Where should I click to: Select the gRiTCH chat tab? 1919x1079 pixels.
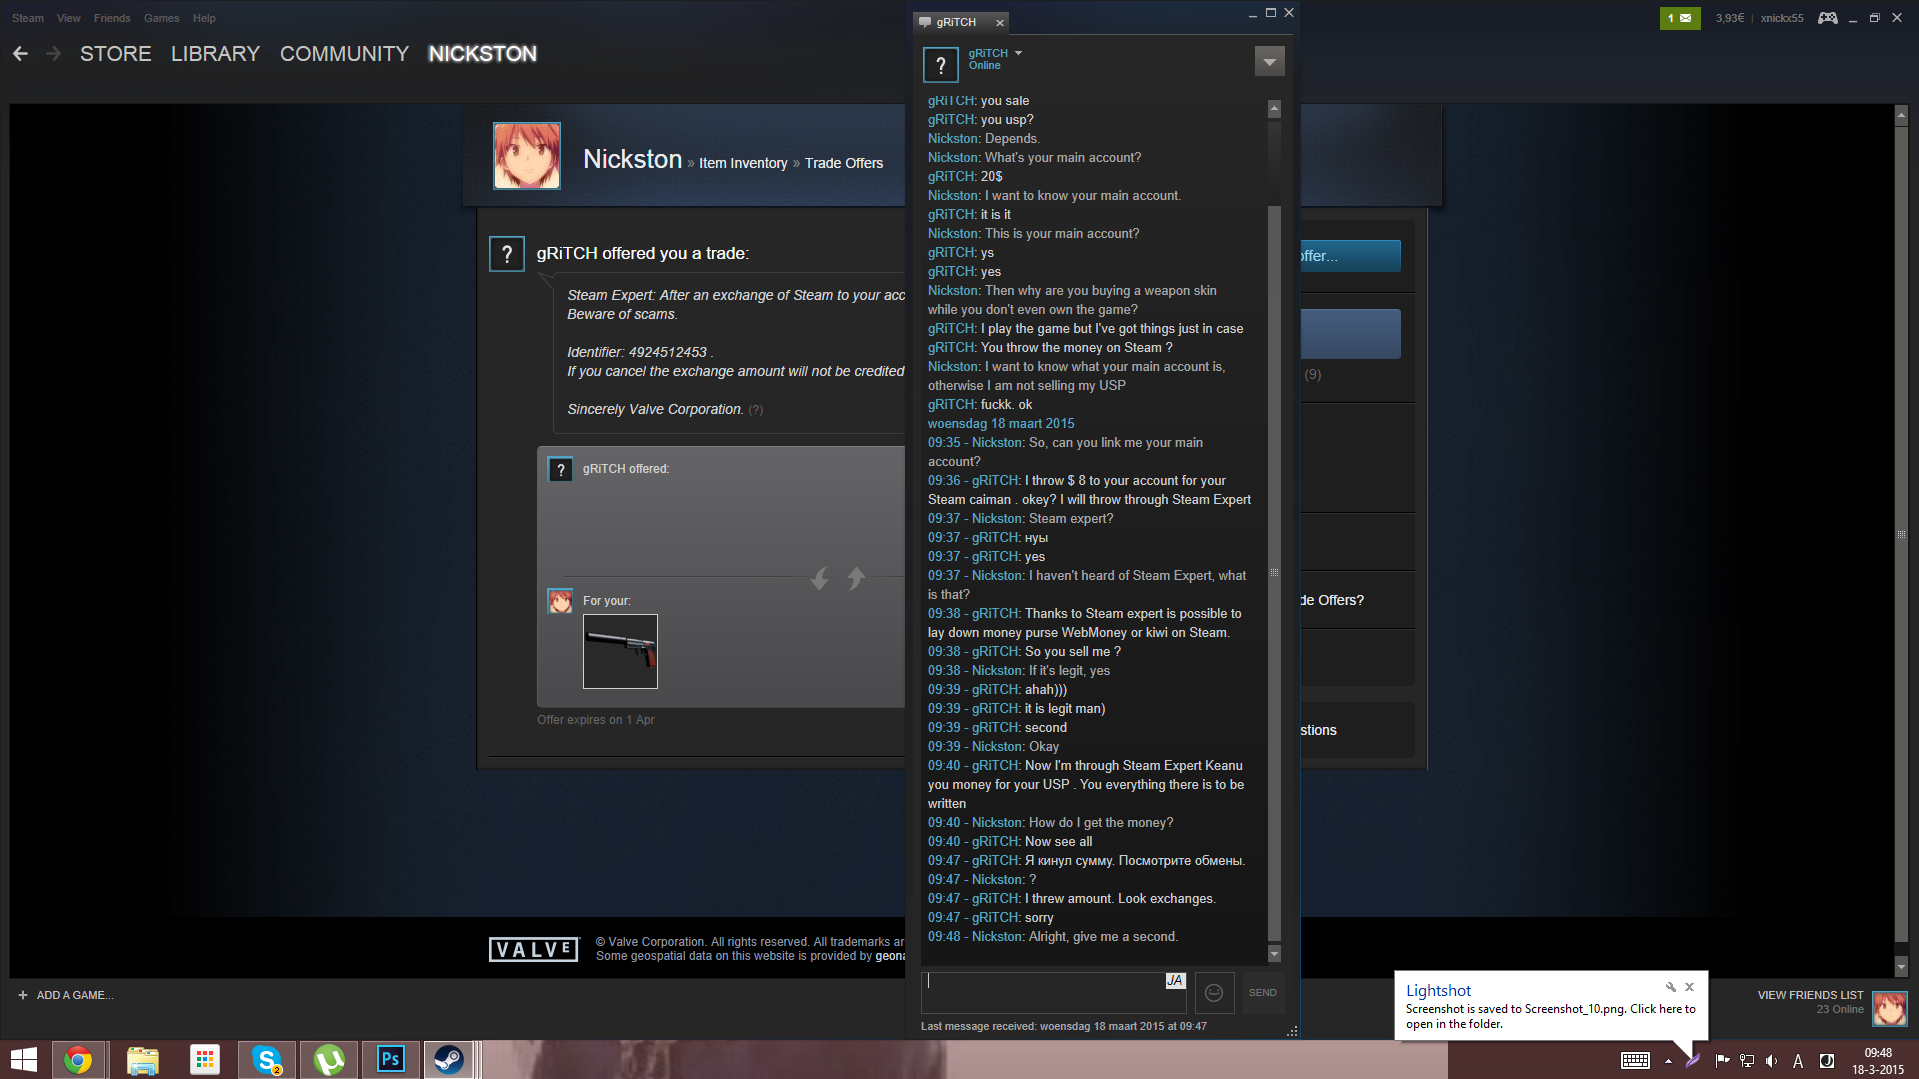click(x=955, y=22)
